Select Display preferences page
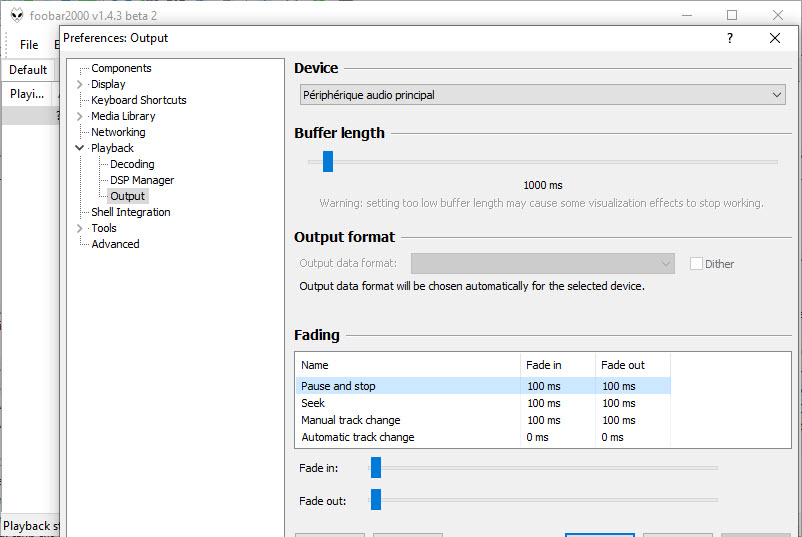802x537 pixels. (x=108, y=84)
